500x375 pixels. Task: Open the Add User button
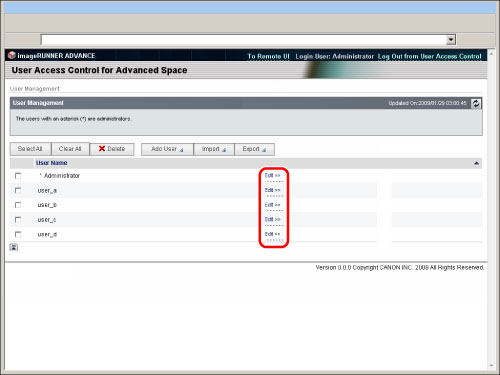pyautogui.click(x=167, y=149)
